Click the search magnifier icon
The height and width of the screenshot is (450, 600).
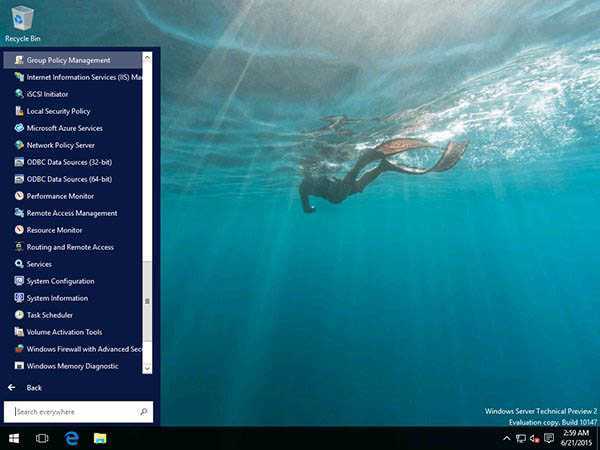pyautogui.click(x=143, y=412)
